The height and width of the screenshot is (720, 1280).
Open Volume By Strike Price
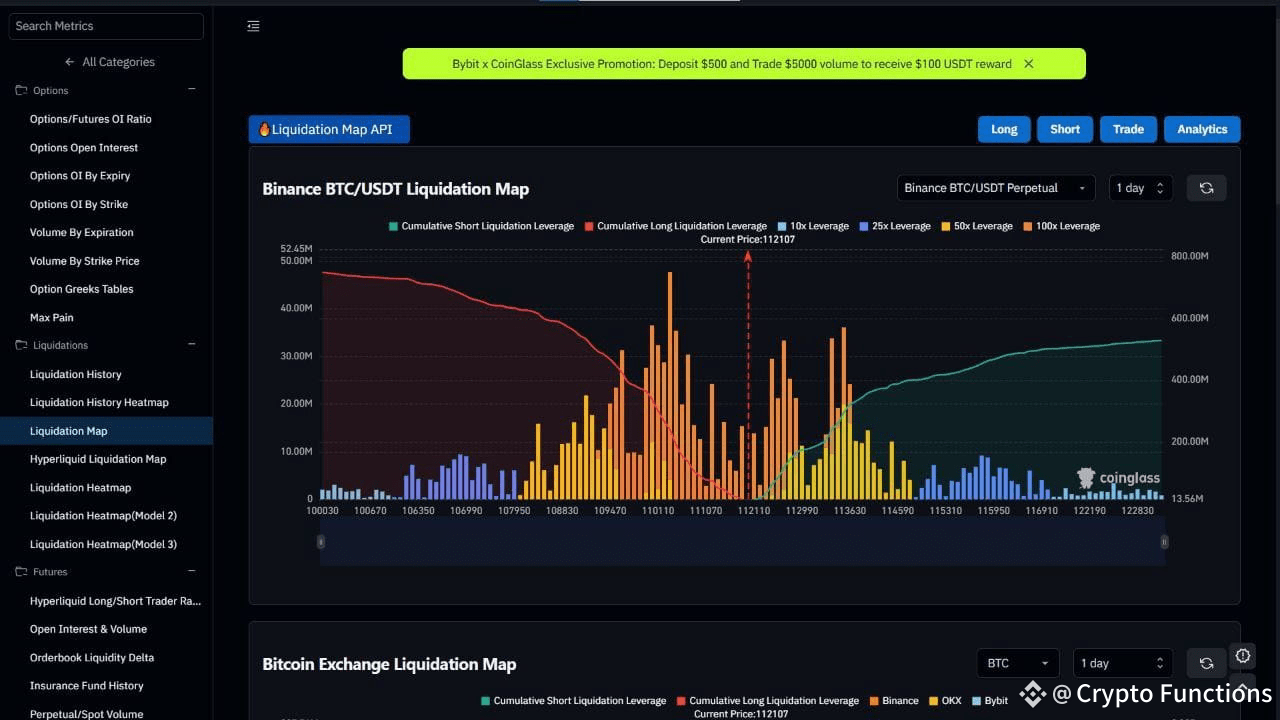pos(85,261)
